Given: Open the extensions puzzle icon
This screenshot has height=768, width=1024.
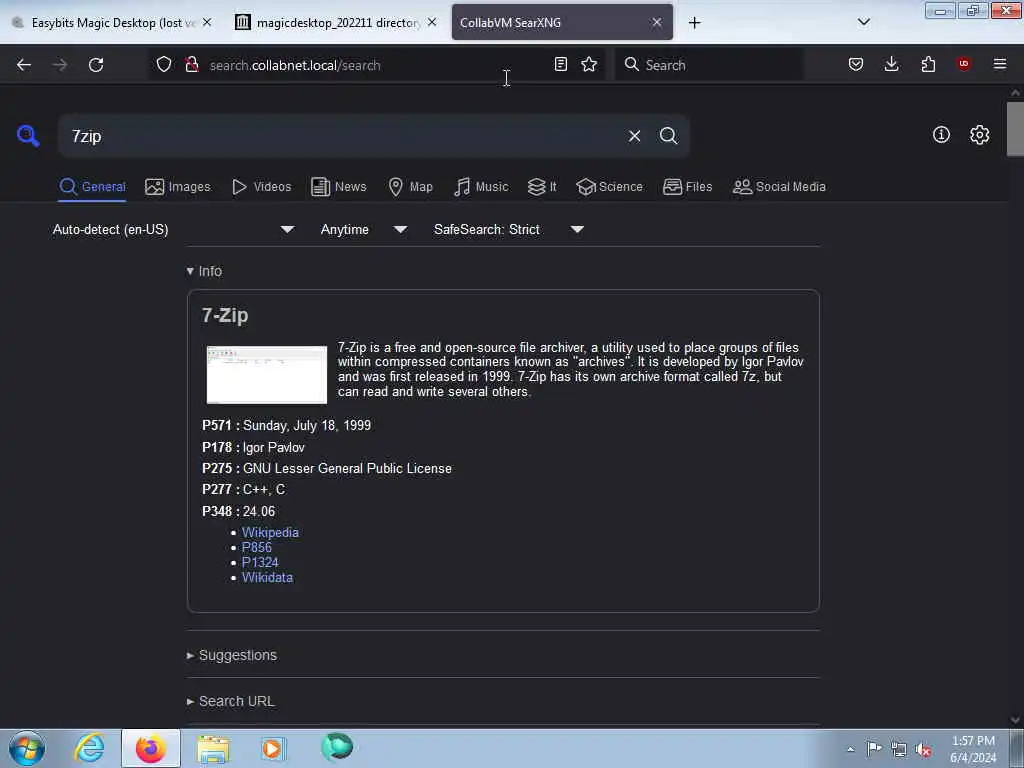Looking at the screenshot, I should (x=928, y=64).
